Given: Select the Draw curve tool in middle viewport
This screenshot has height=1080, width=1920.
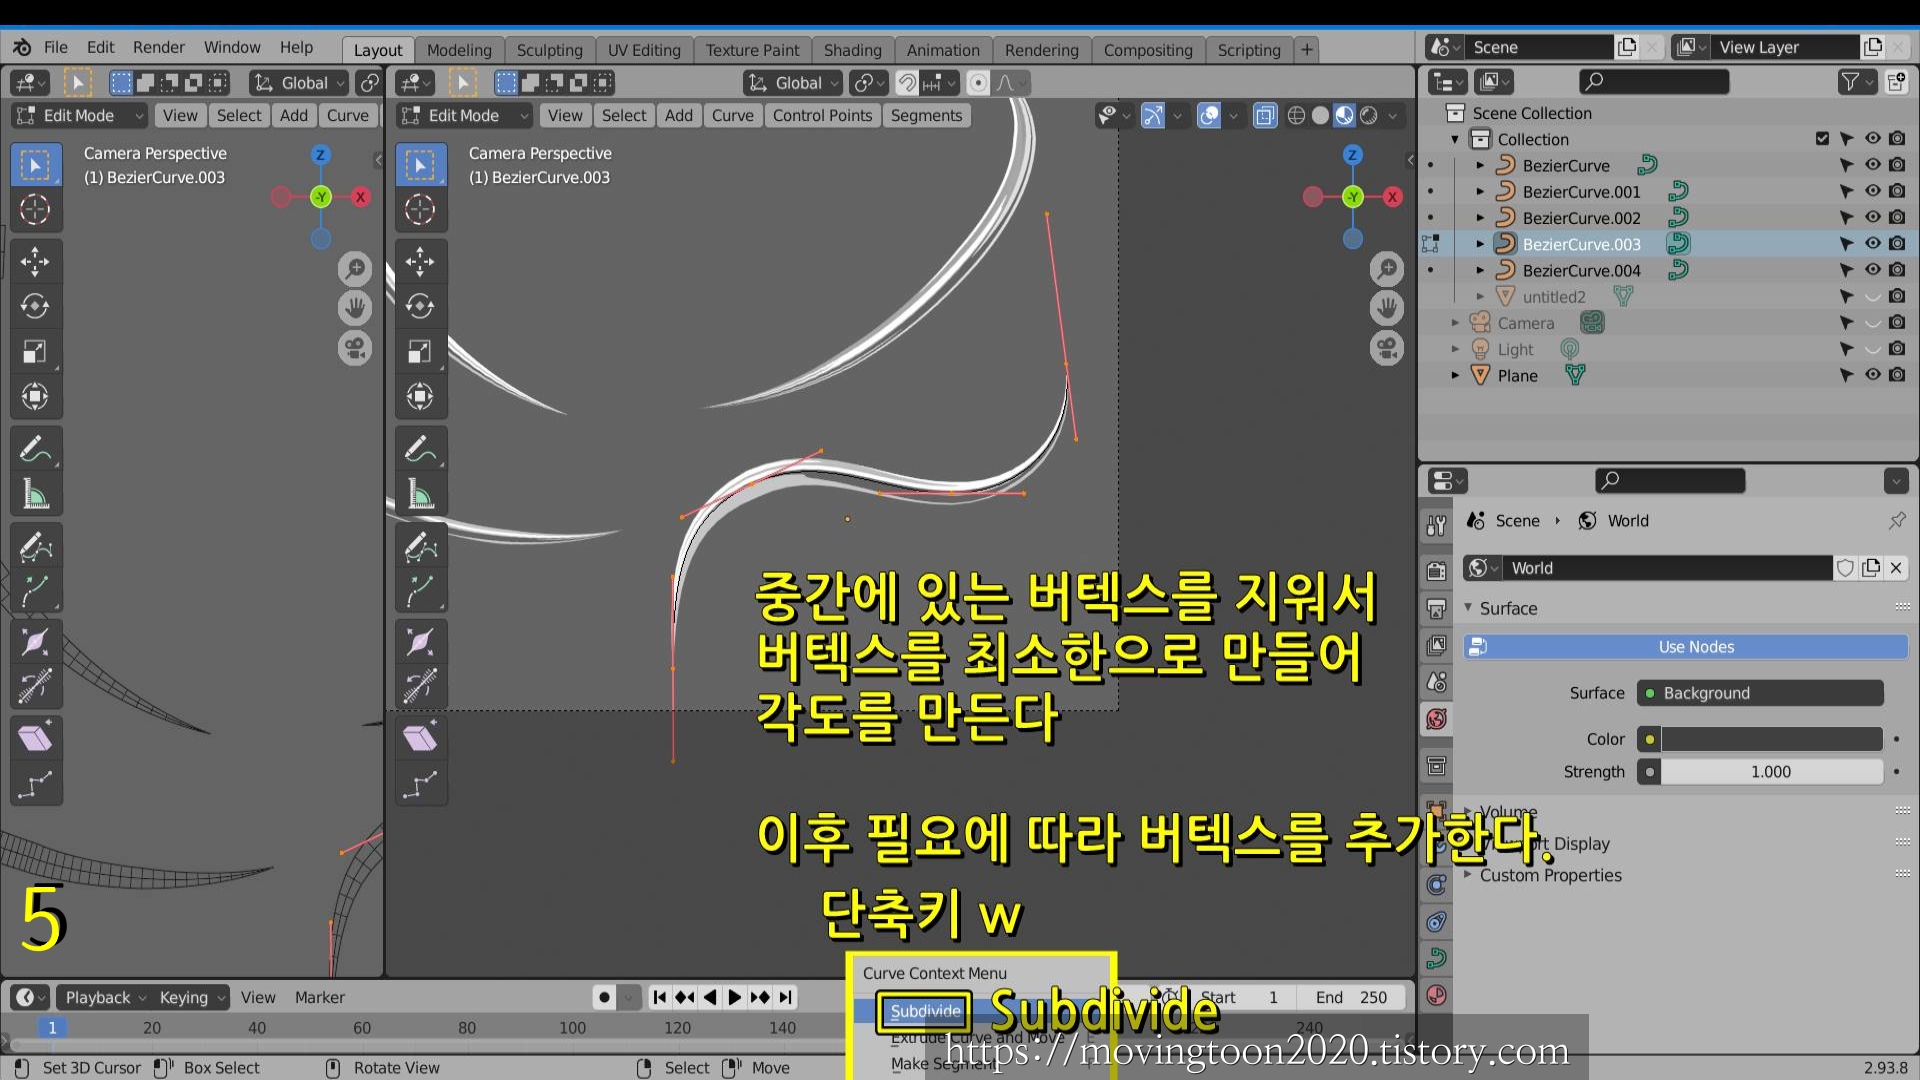Looking at the screenshot, I should 420,546.
